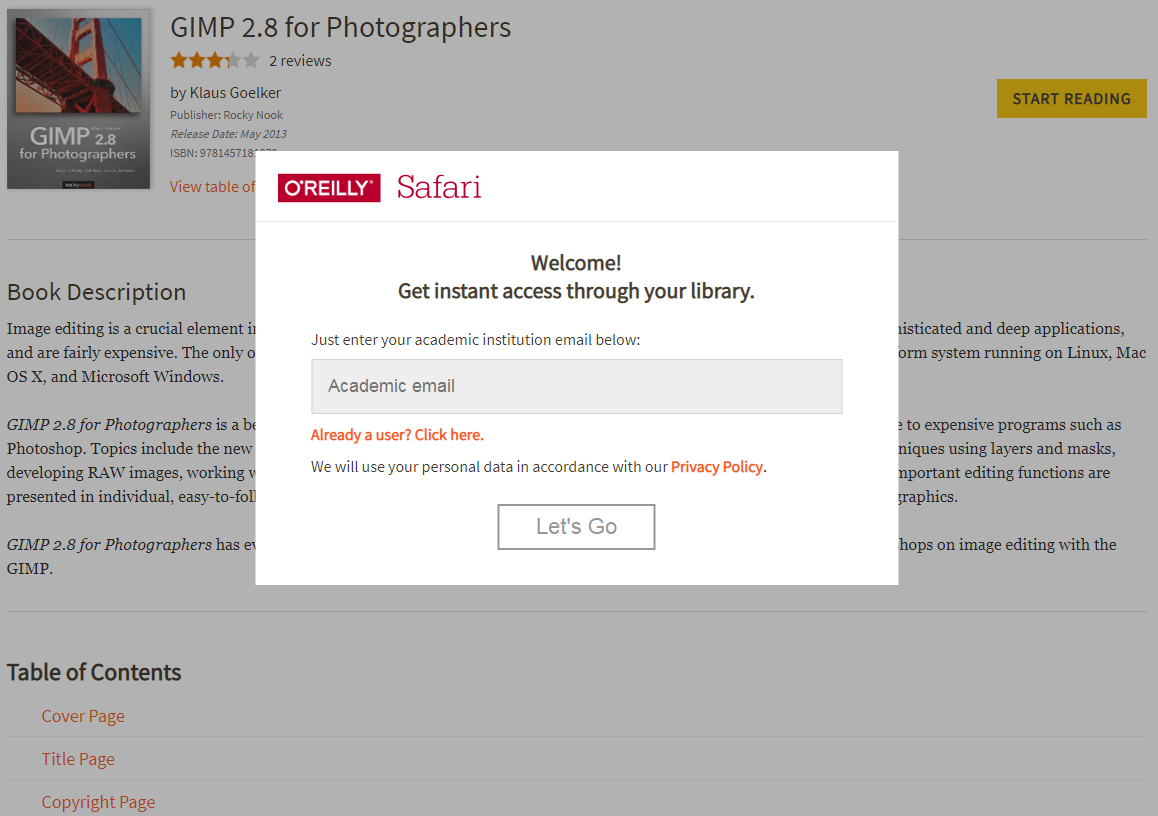Click the View table of contents link
This screenshot has width=1158, height=816.
coord(213,187)
